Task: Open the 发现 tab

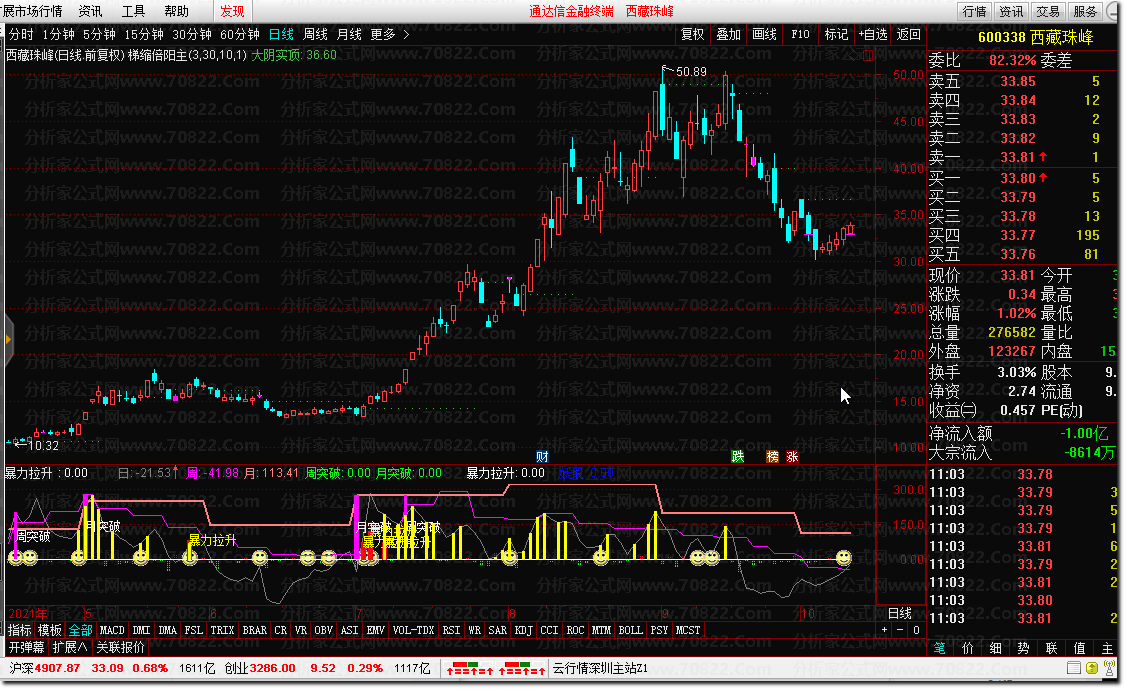Action: [232, 11]
